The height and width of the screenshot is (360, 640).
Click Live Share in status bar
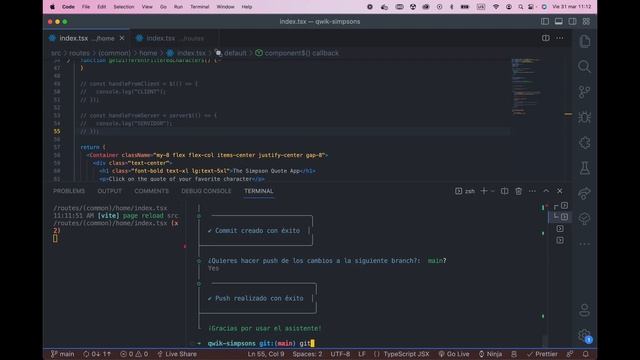pyautogui.click(x=177, y=354)
